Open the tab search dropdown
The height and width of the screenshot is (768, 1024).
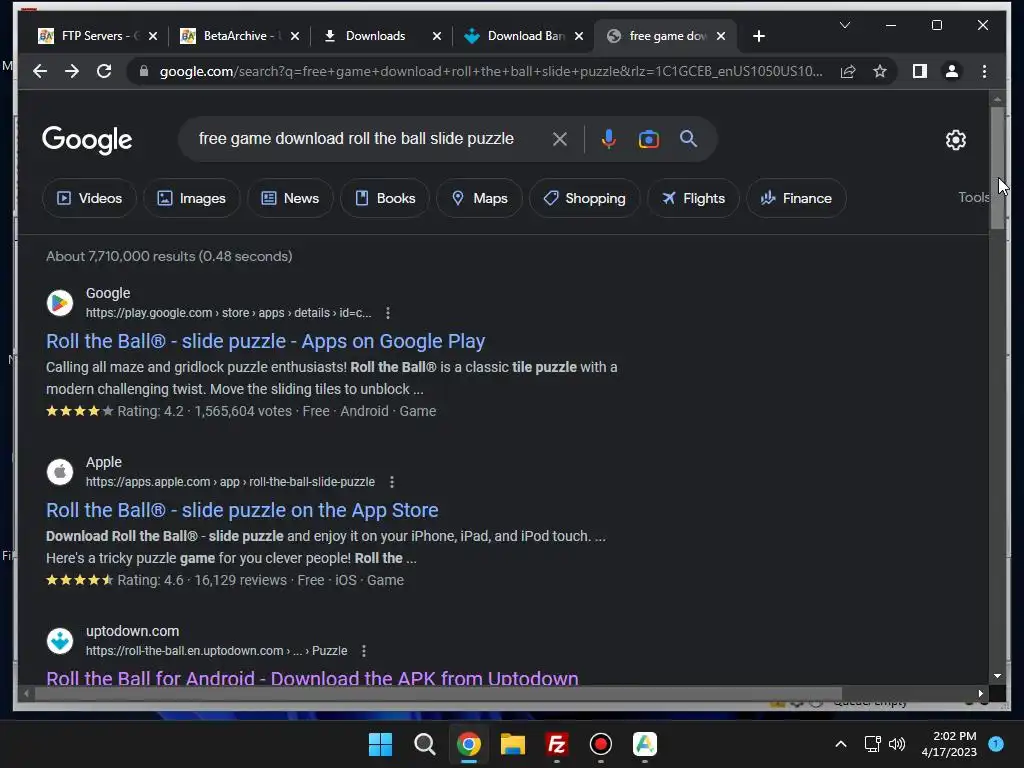[x=844, y=25]
